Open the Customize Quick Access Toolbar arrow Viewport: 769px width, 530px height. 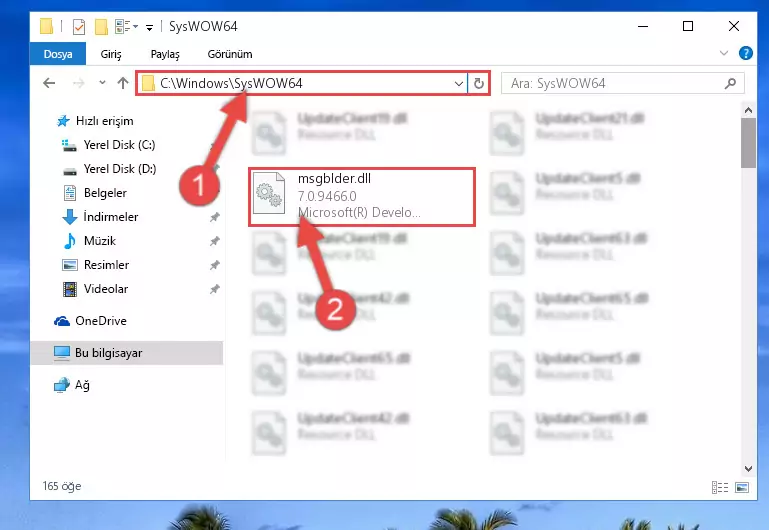point(149,27)
